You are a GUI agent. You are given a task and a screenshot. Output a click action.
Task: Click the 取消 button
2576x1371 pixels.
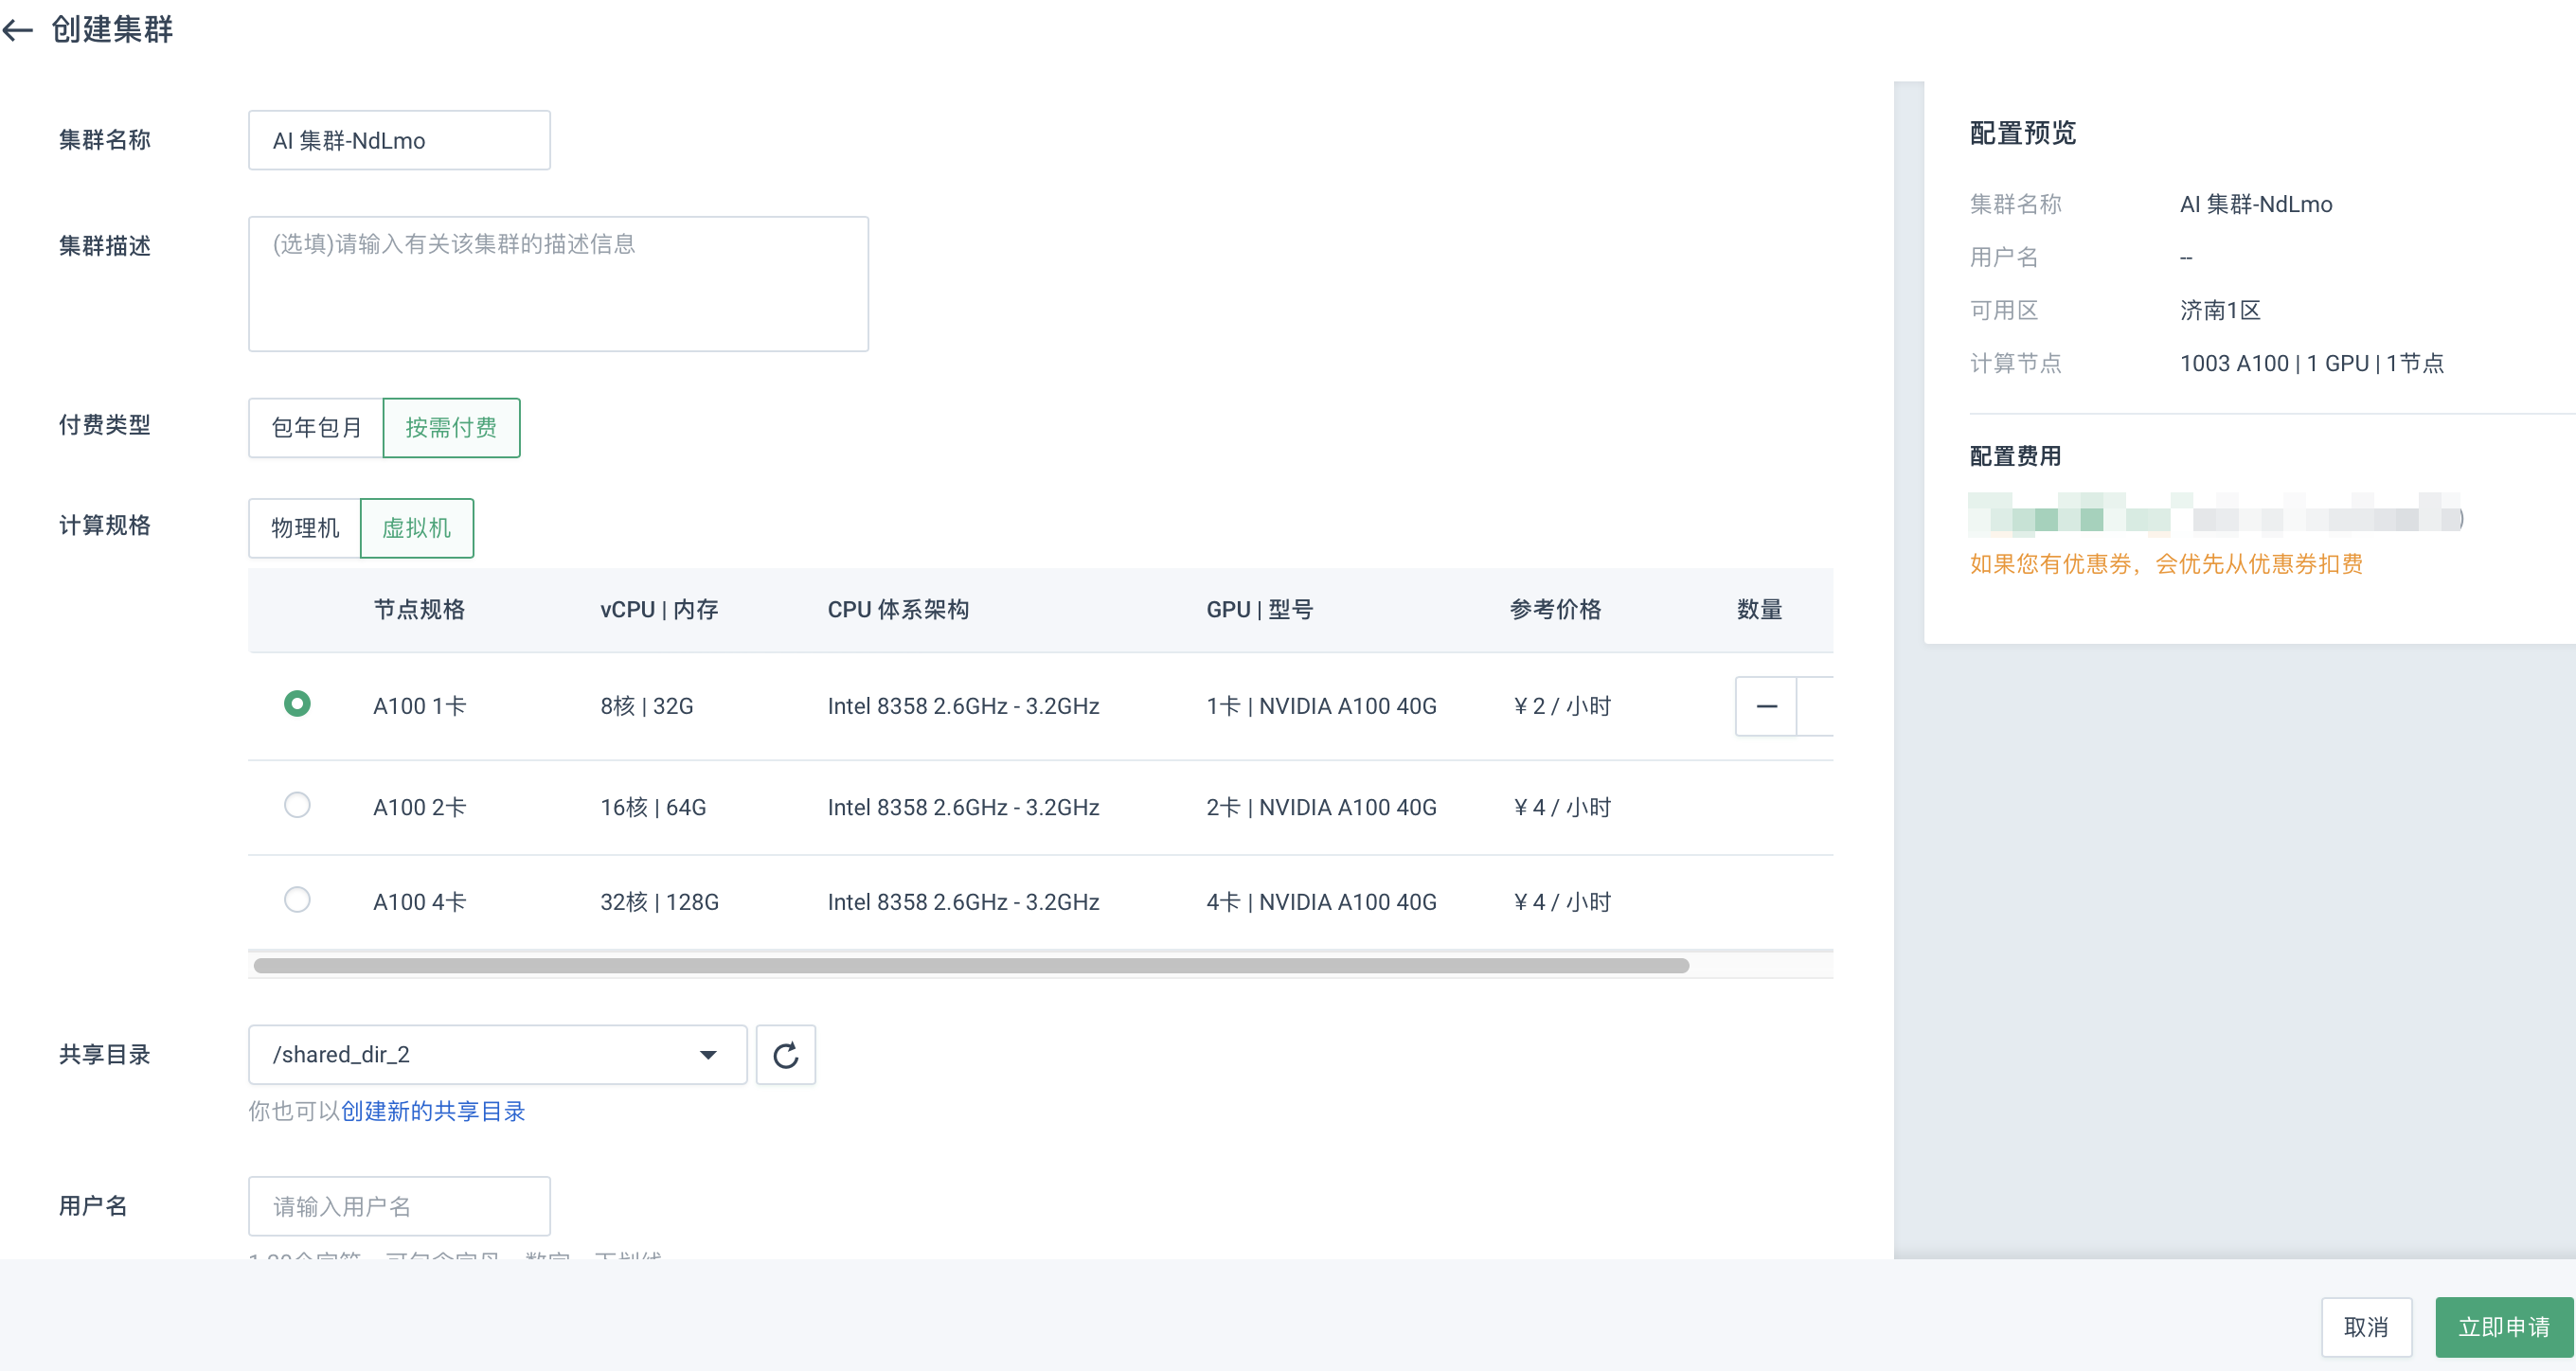(x=2366, y=1327)
